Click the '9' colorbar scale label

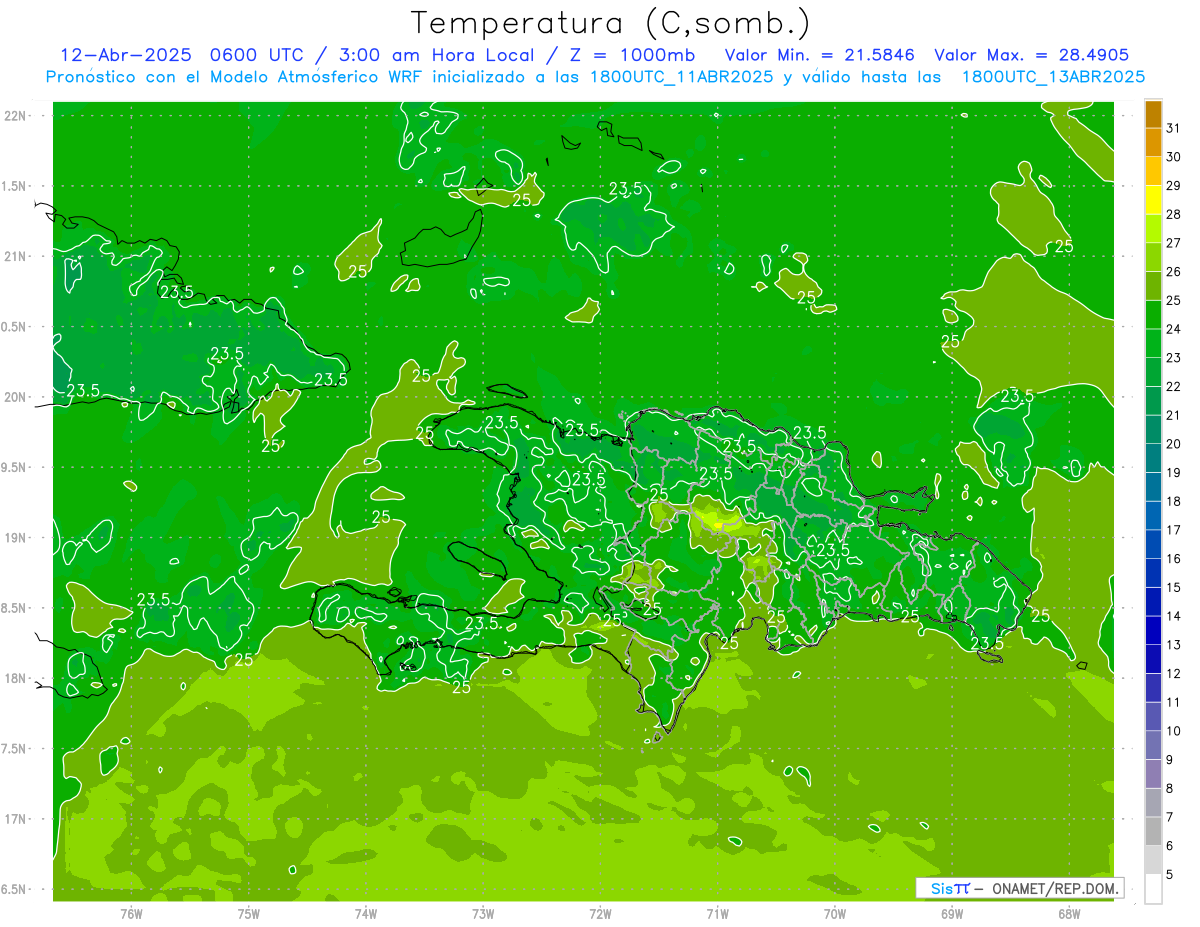1170,760
